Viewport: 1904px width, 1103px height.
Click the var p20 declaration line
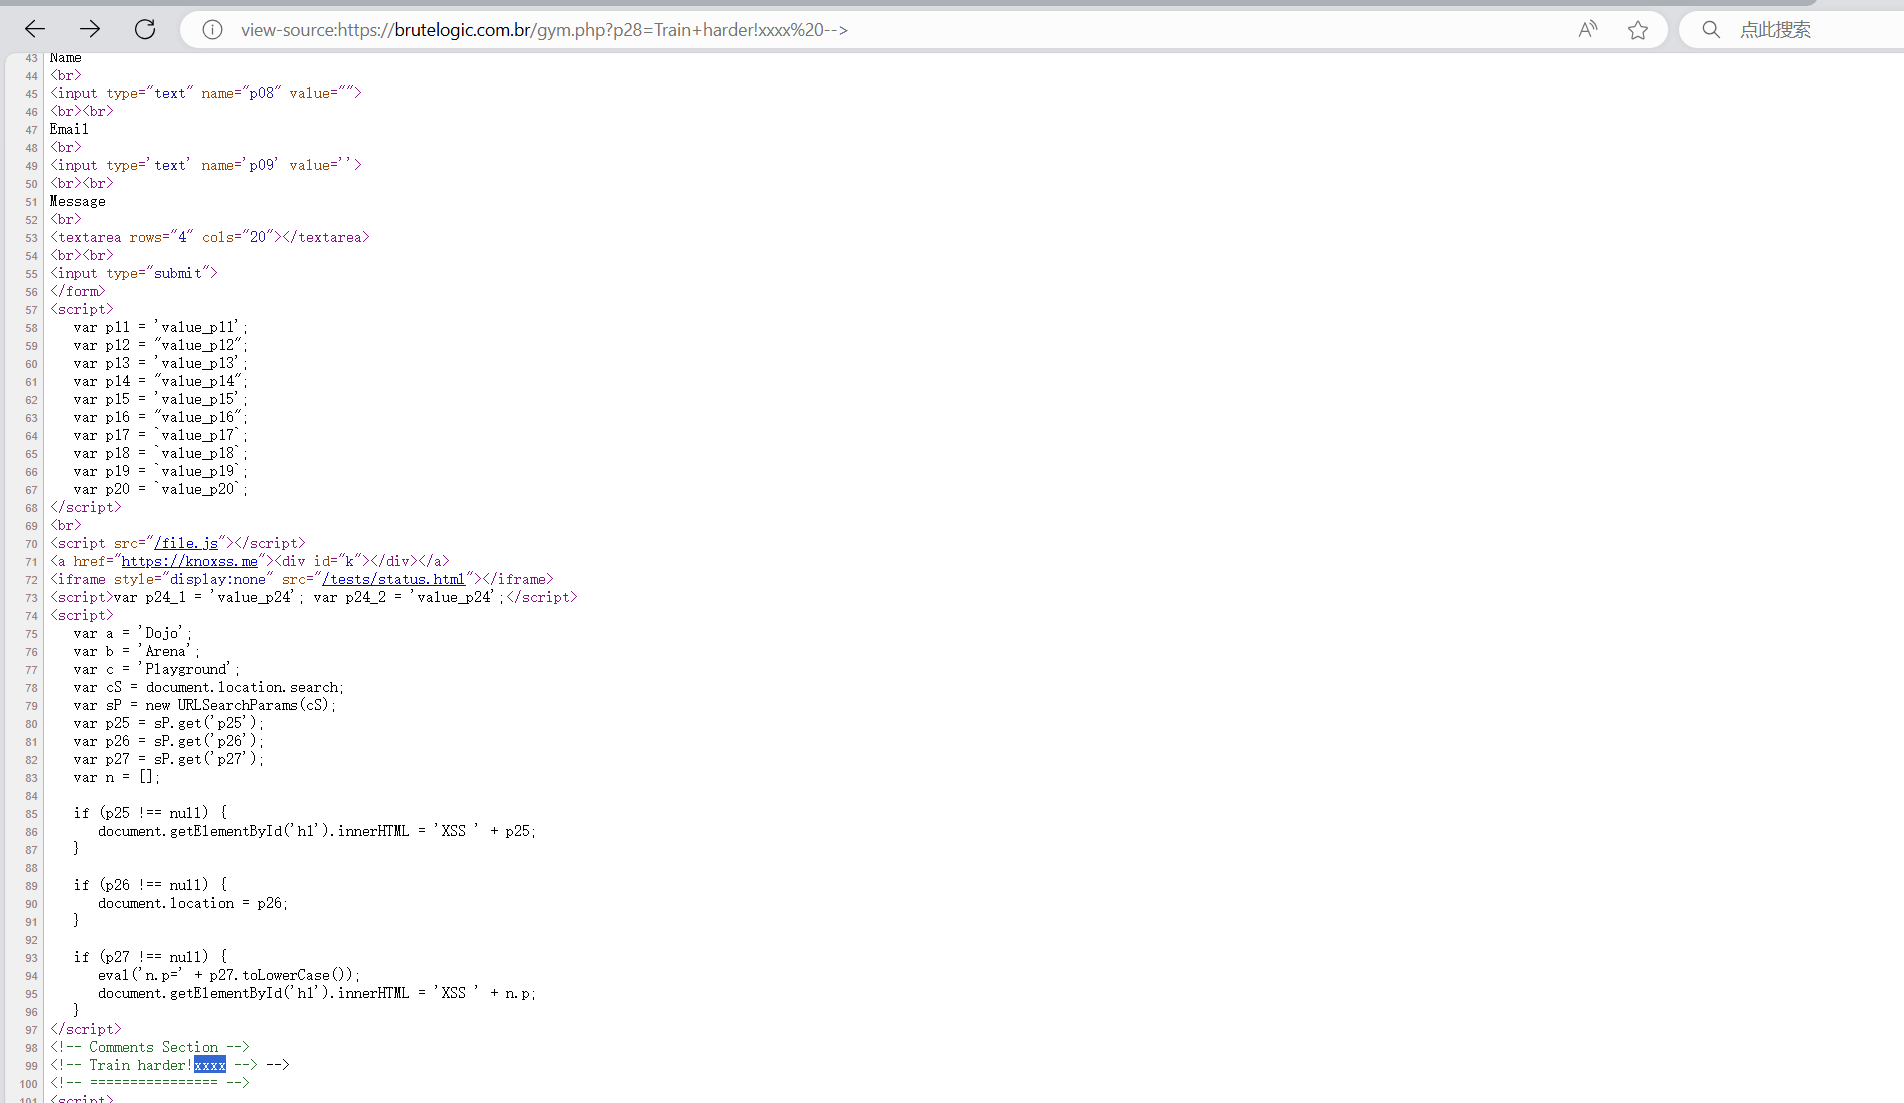coord(160,489)
